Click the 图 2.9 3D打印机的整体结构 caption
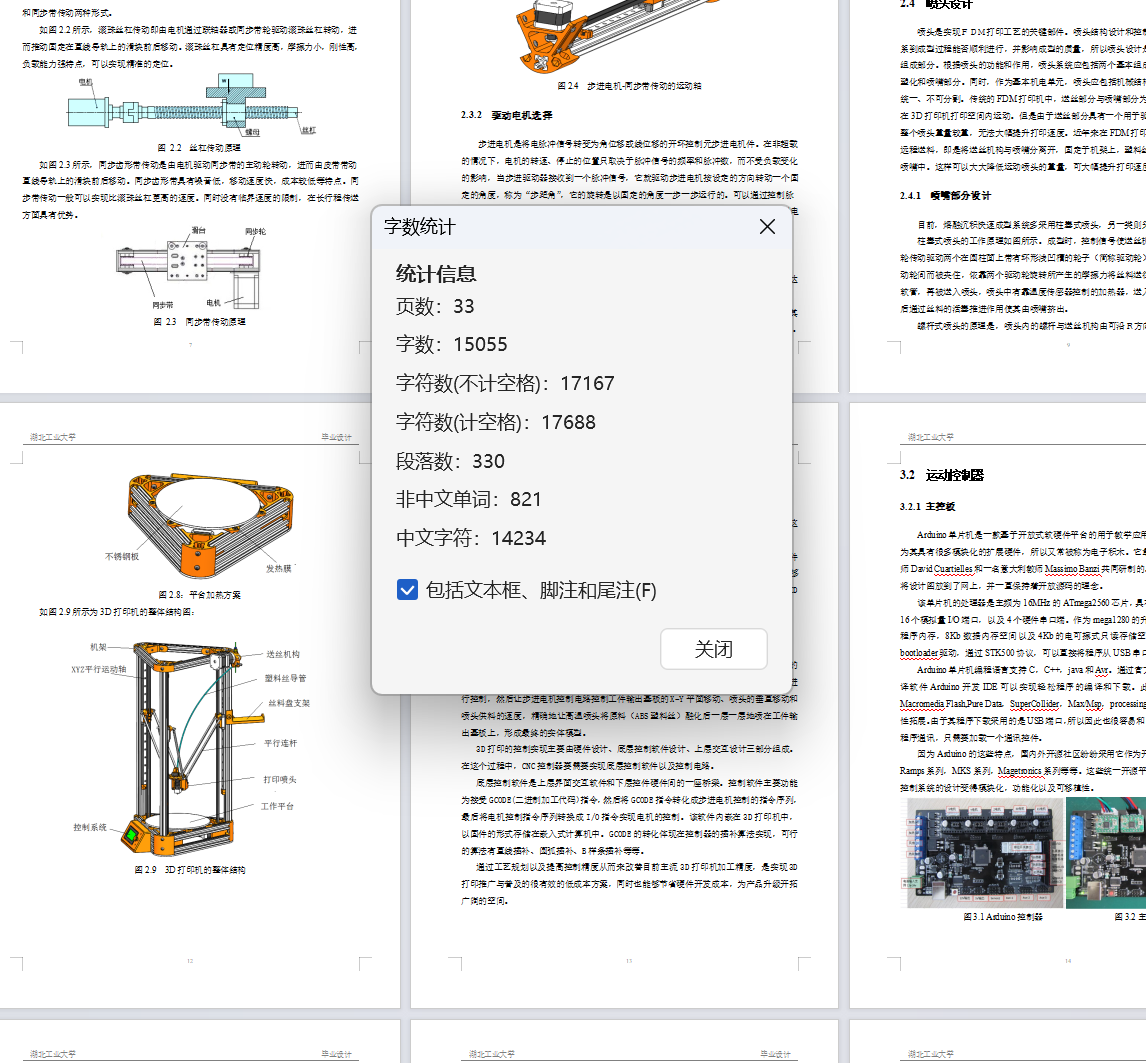 (190, 870)
